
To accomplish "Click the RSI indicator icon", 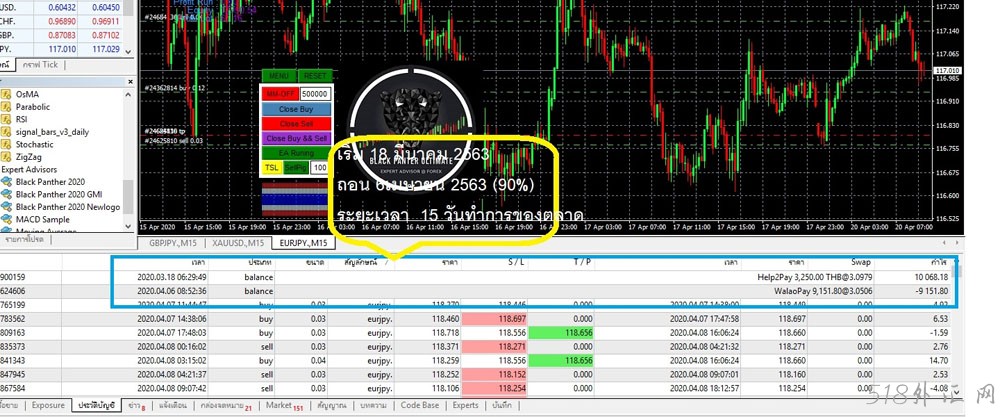I will coord(6,119).
